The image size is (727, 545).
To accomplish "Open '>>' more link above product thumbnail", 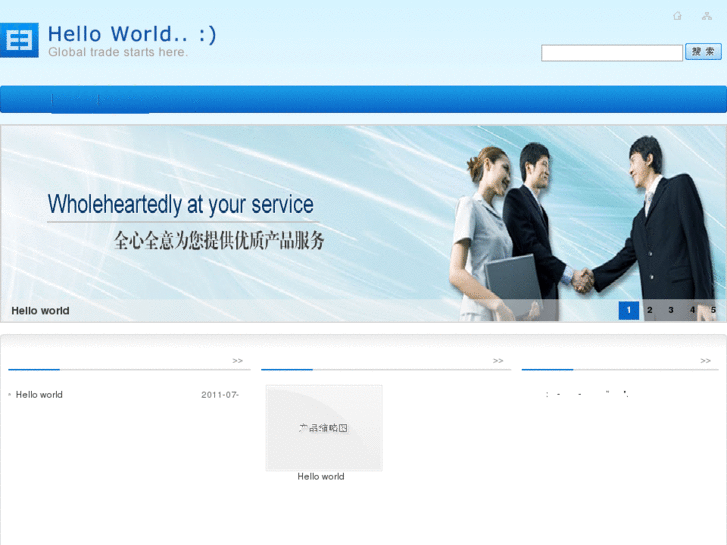I will [x=498, y=360].
